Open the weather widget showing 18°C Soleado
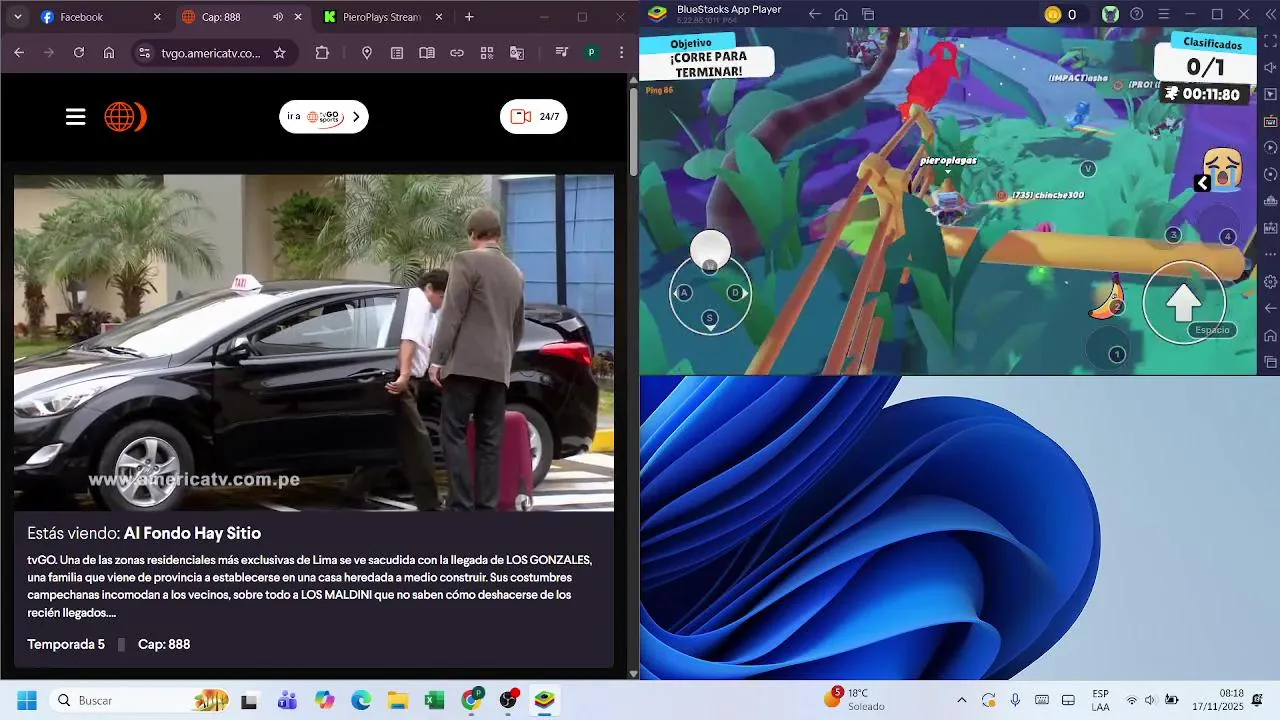 point(854,699)
